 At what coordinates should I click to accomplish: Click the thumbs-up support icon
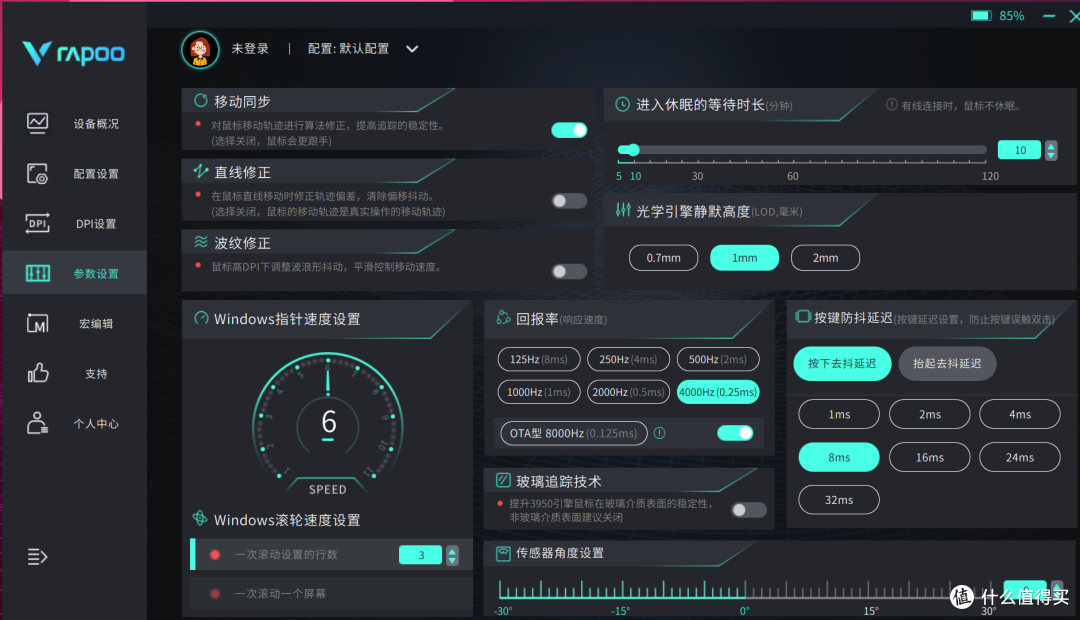coord(37,373)
